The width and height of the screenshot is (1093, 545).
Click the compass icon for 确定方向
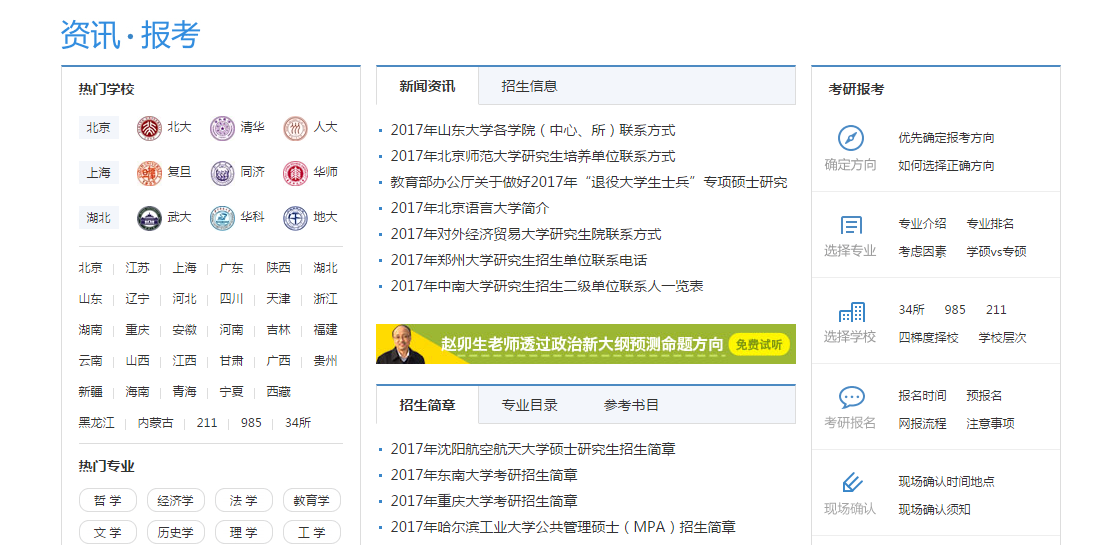[850, 138]
